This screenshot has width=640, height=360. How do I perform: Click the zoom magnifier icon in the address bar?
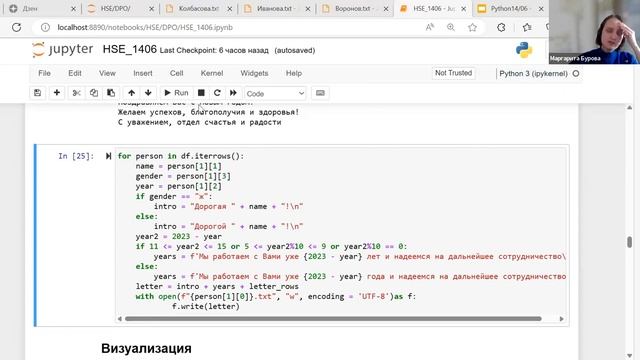coord(451,27)
